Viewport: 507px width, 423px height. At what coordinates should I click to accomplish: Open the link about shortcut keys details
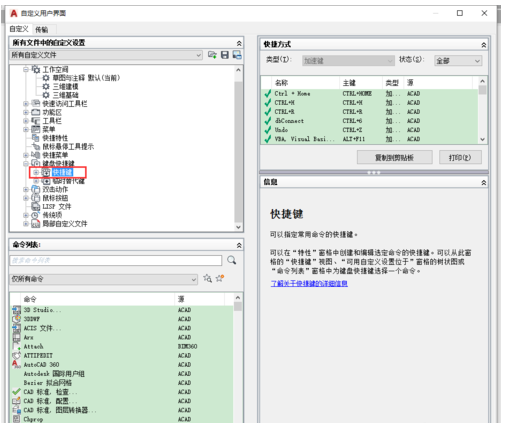pos(309,283)
